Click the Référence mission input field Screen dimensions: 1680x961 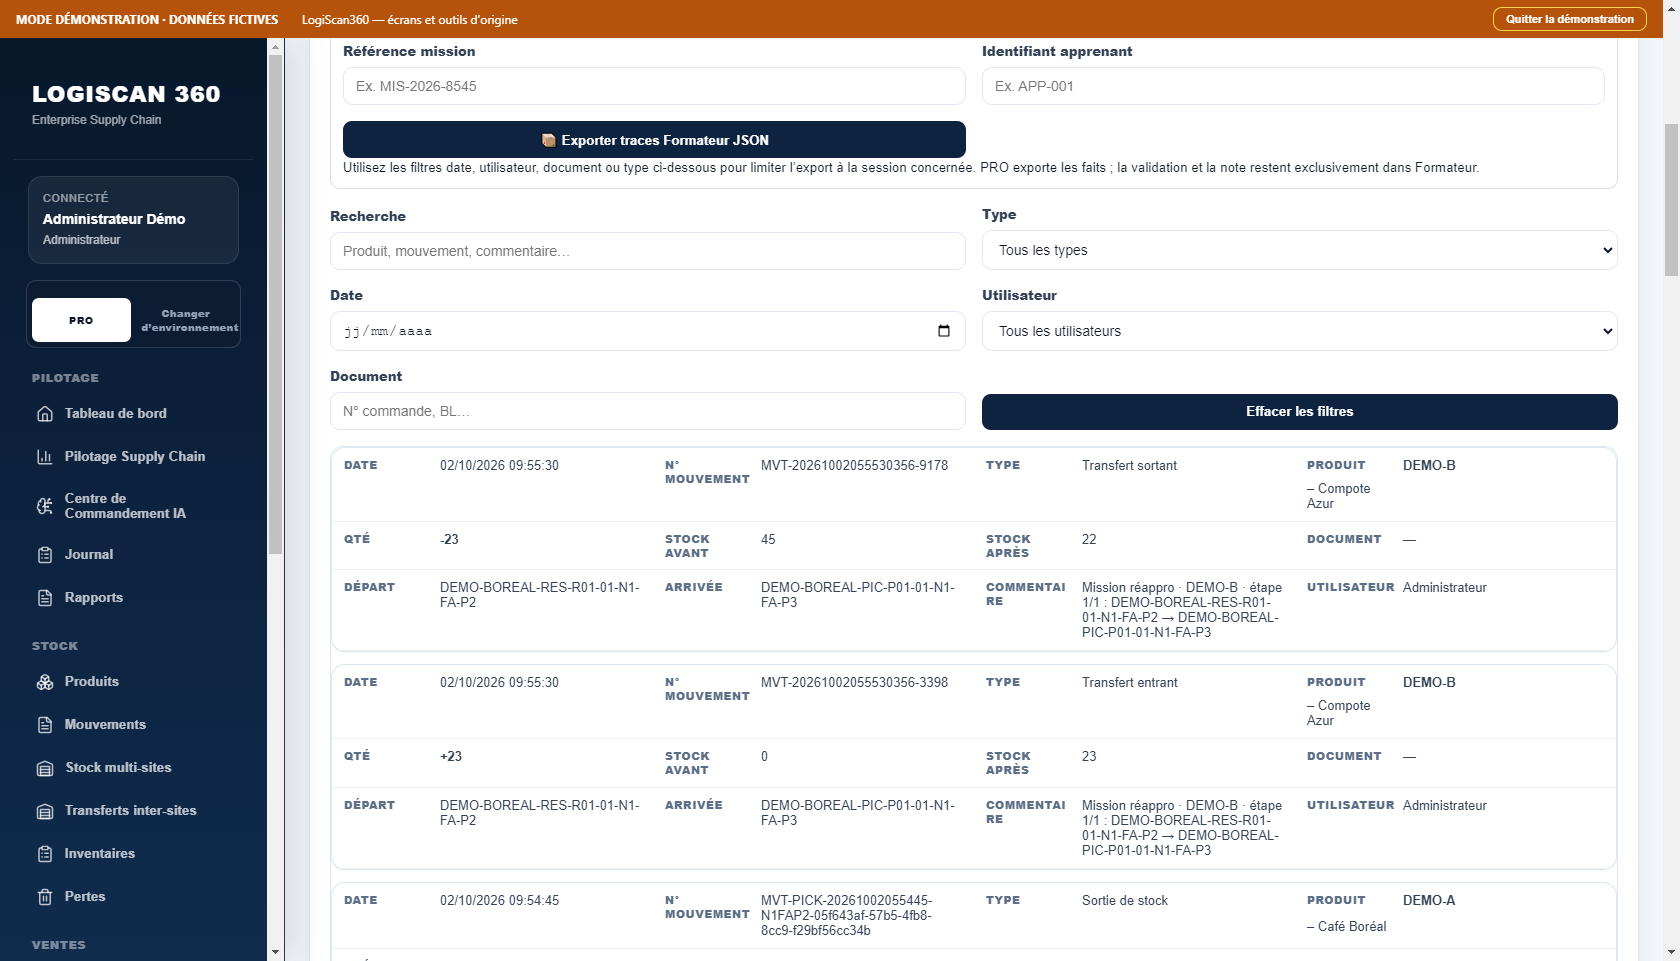click(654, 86)
